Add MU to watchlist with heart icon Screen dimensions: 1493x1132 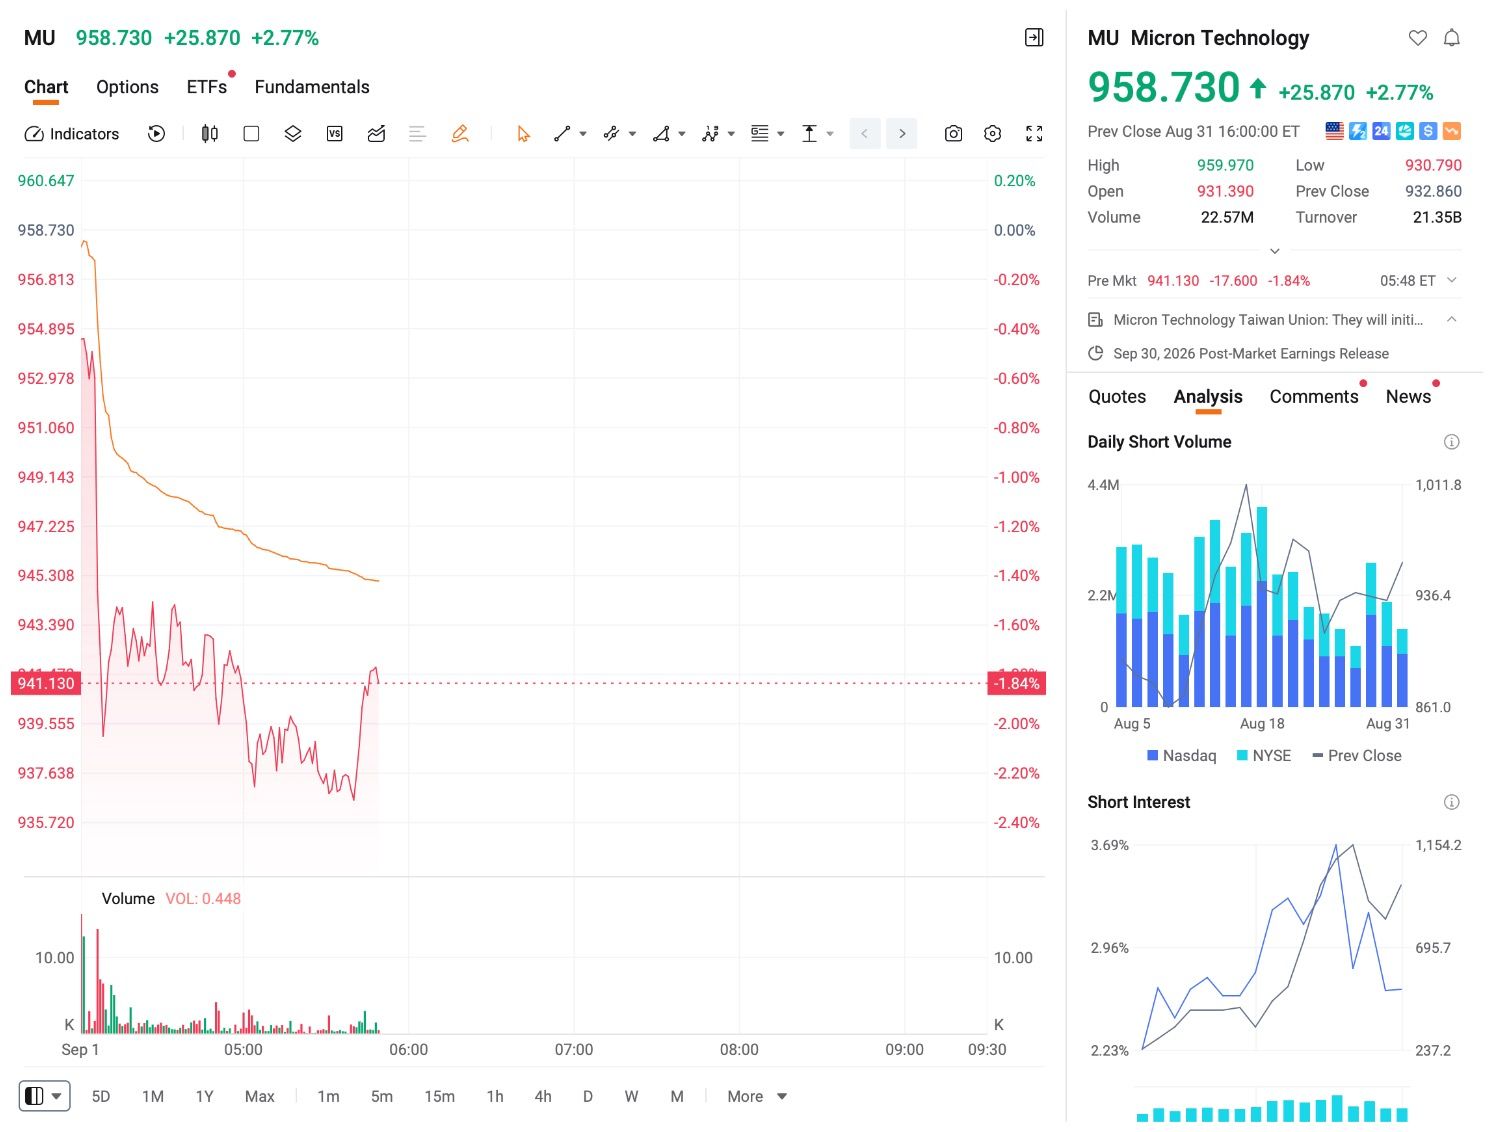[1418, 38]
